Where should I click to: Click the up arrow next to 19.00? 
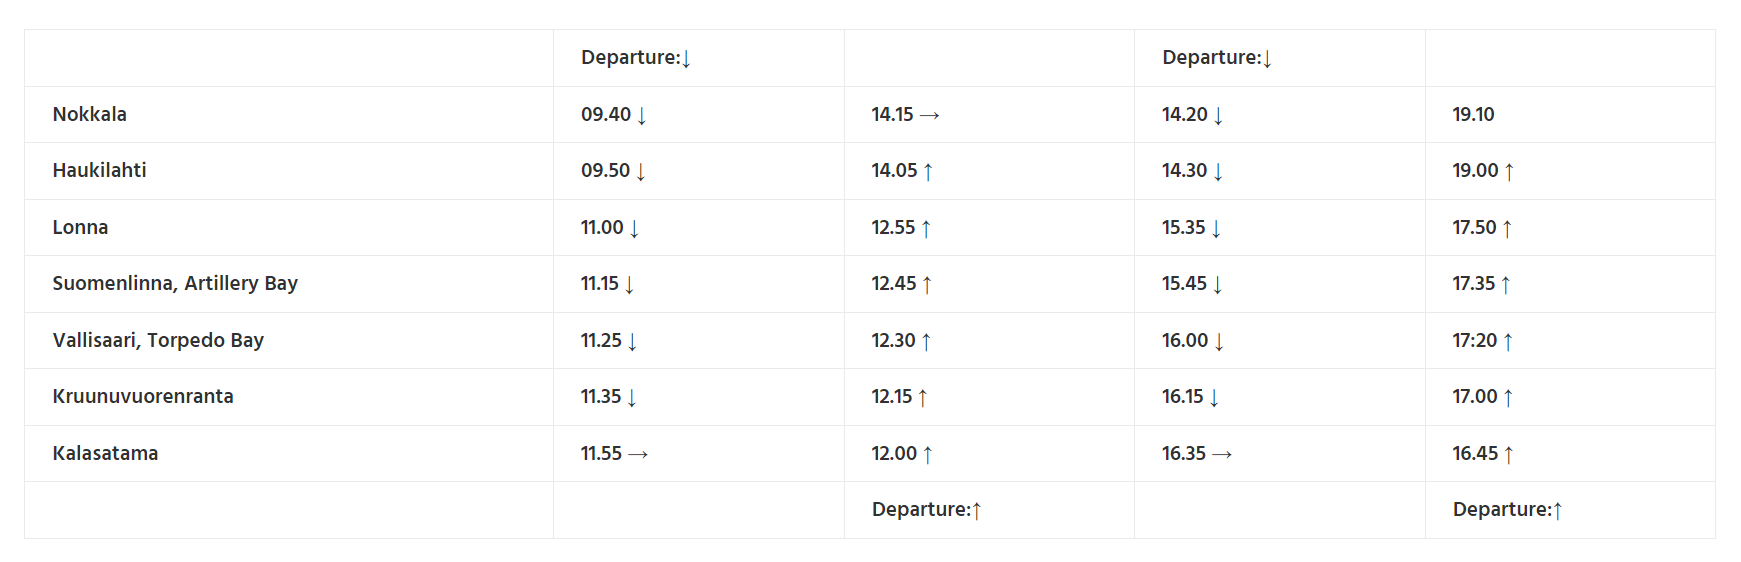[1509, 172]
